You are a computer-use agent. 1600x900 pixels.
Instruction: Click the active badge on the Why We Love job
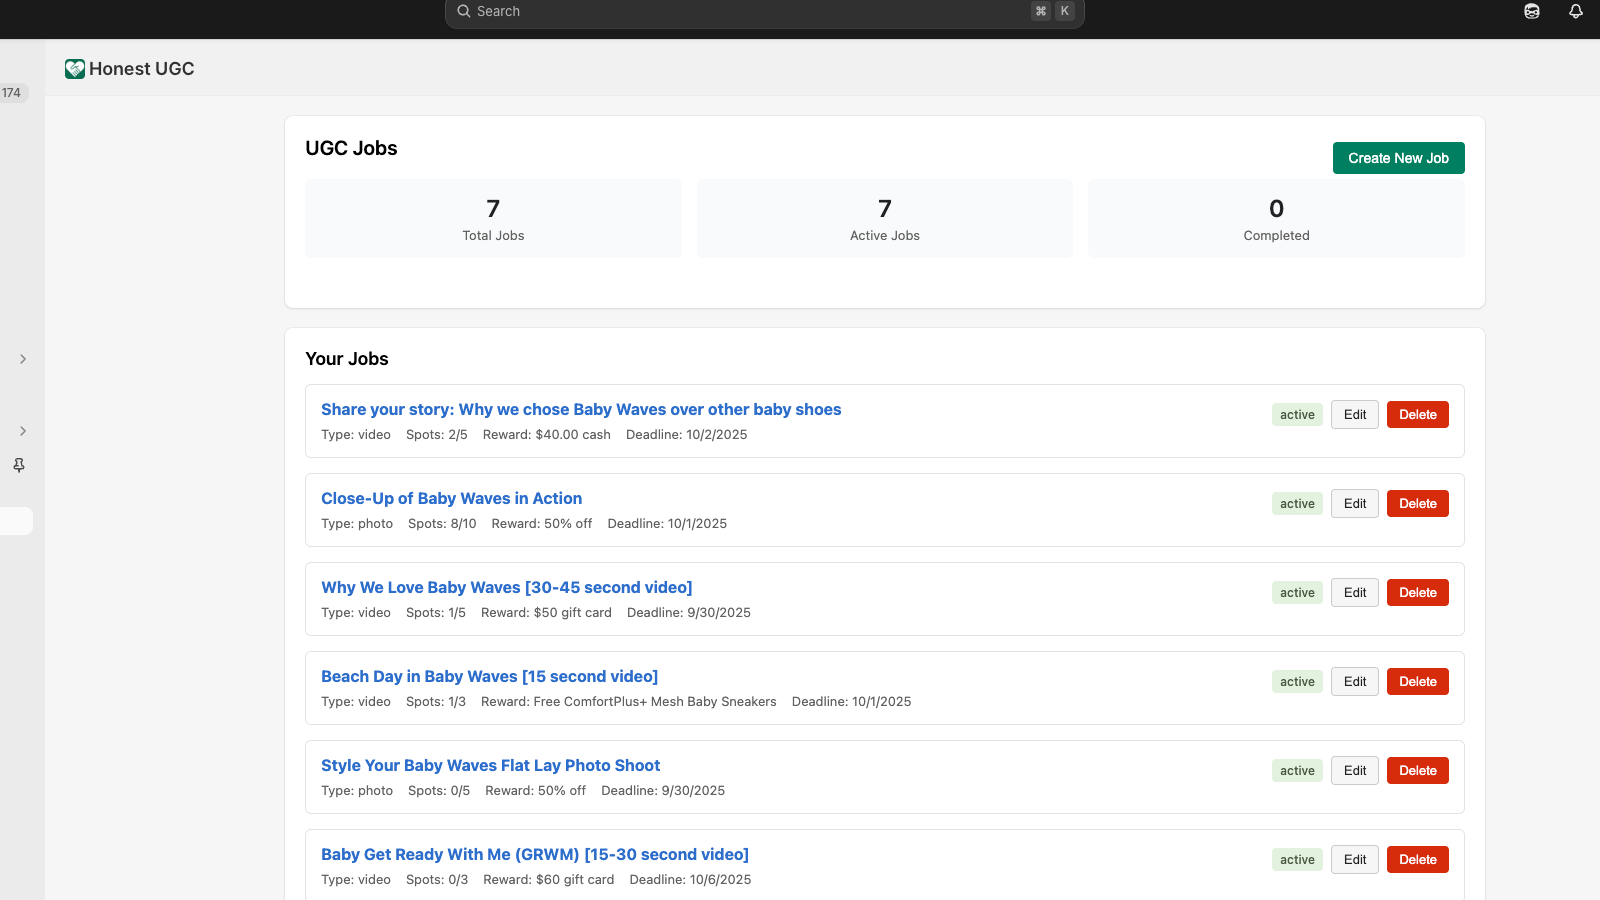1297,593
